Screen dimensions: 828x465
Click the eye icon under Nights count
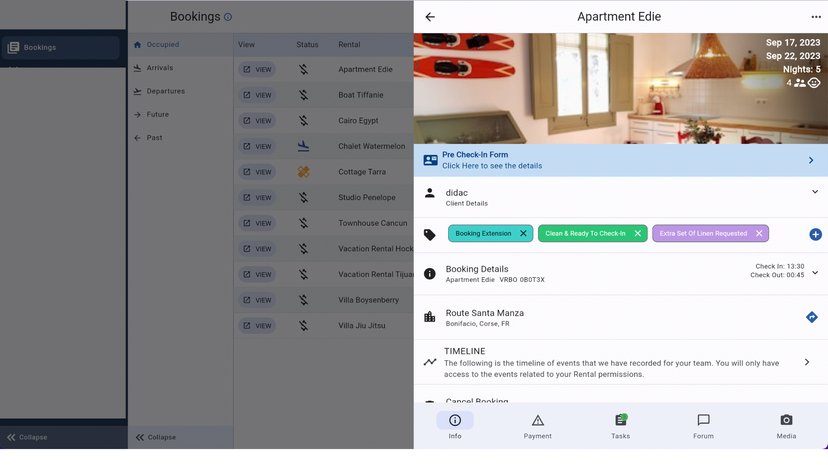click(814, 83)
